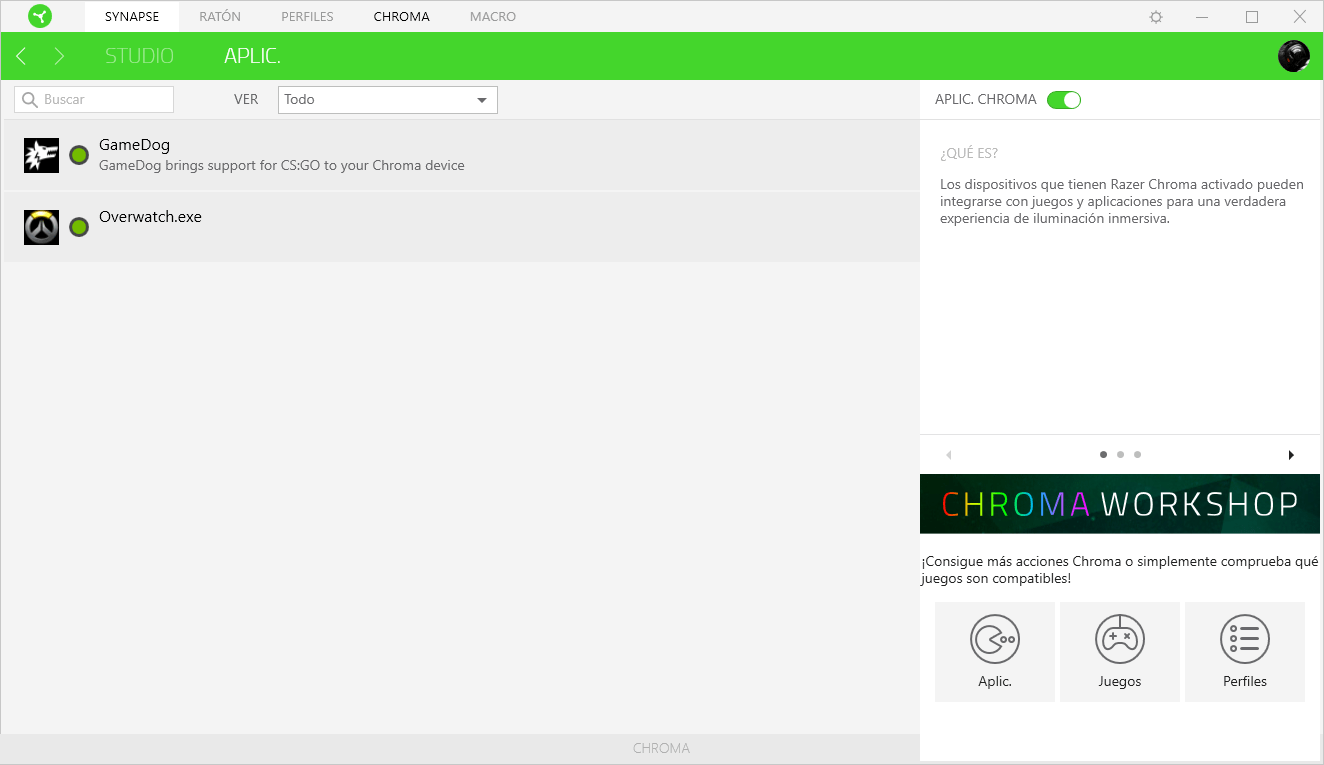Open the settings gear icon
1324x765 pixels.
[1156, 17]
